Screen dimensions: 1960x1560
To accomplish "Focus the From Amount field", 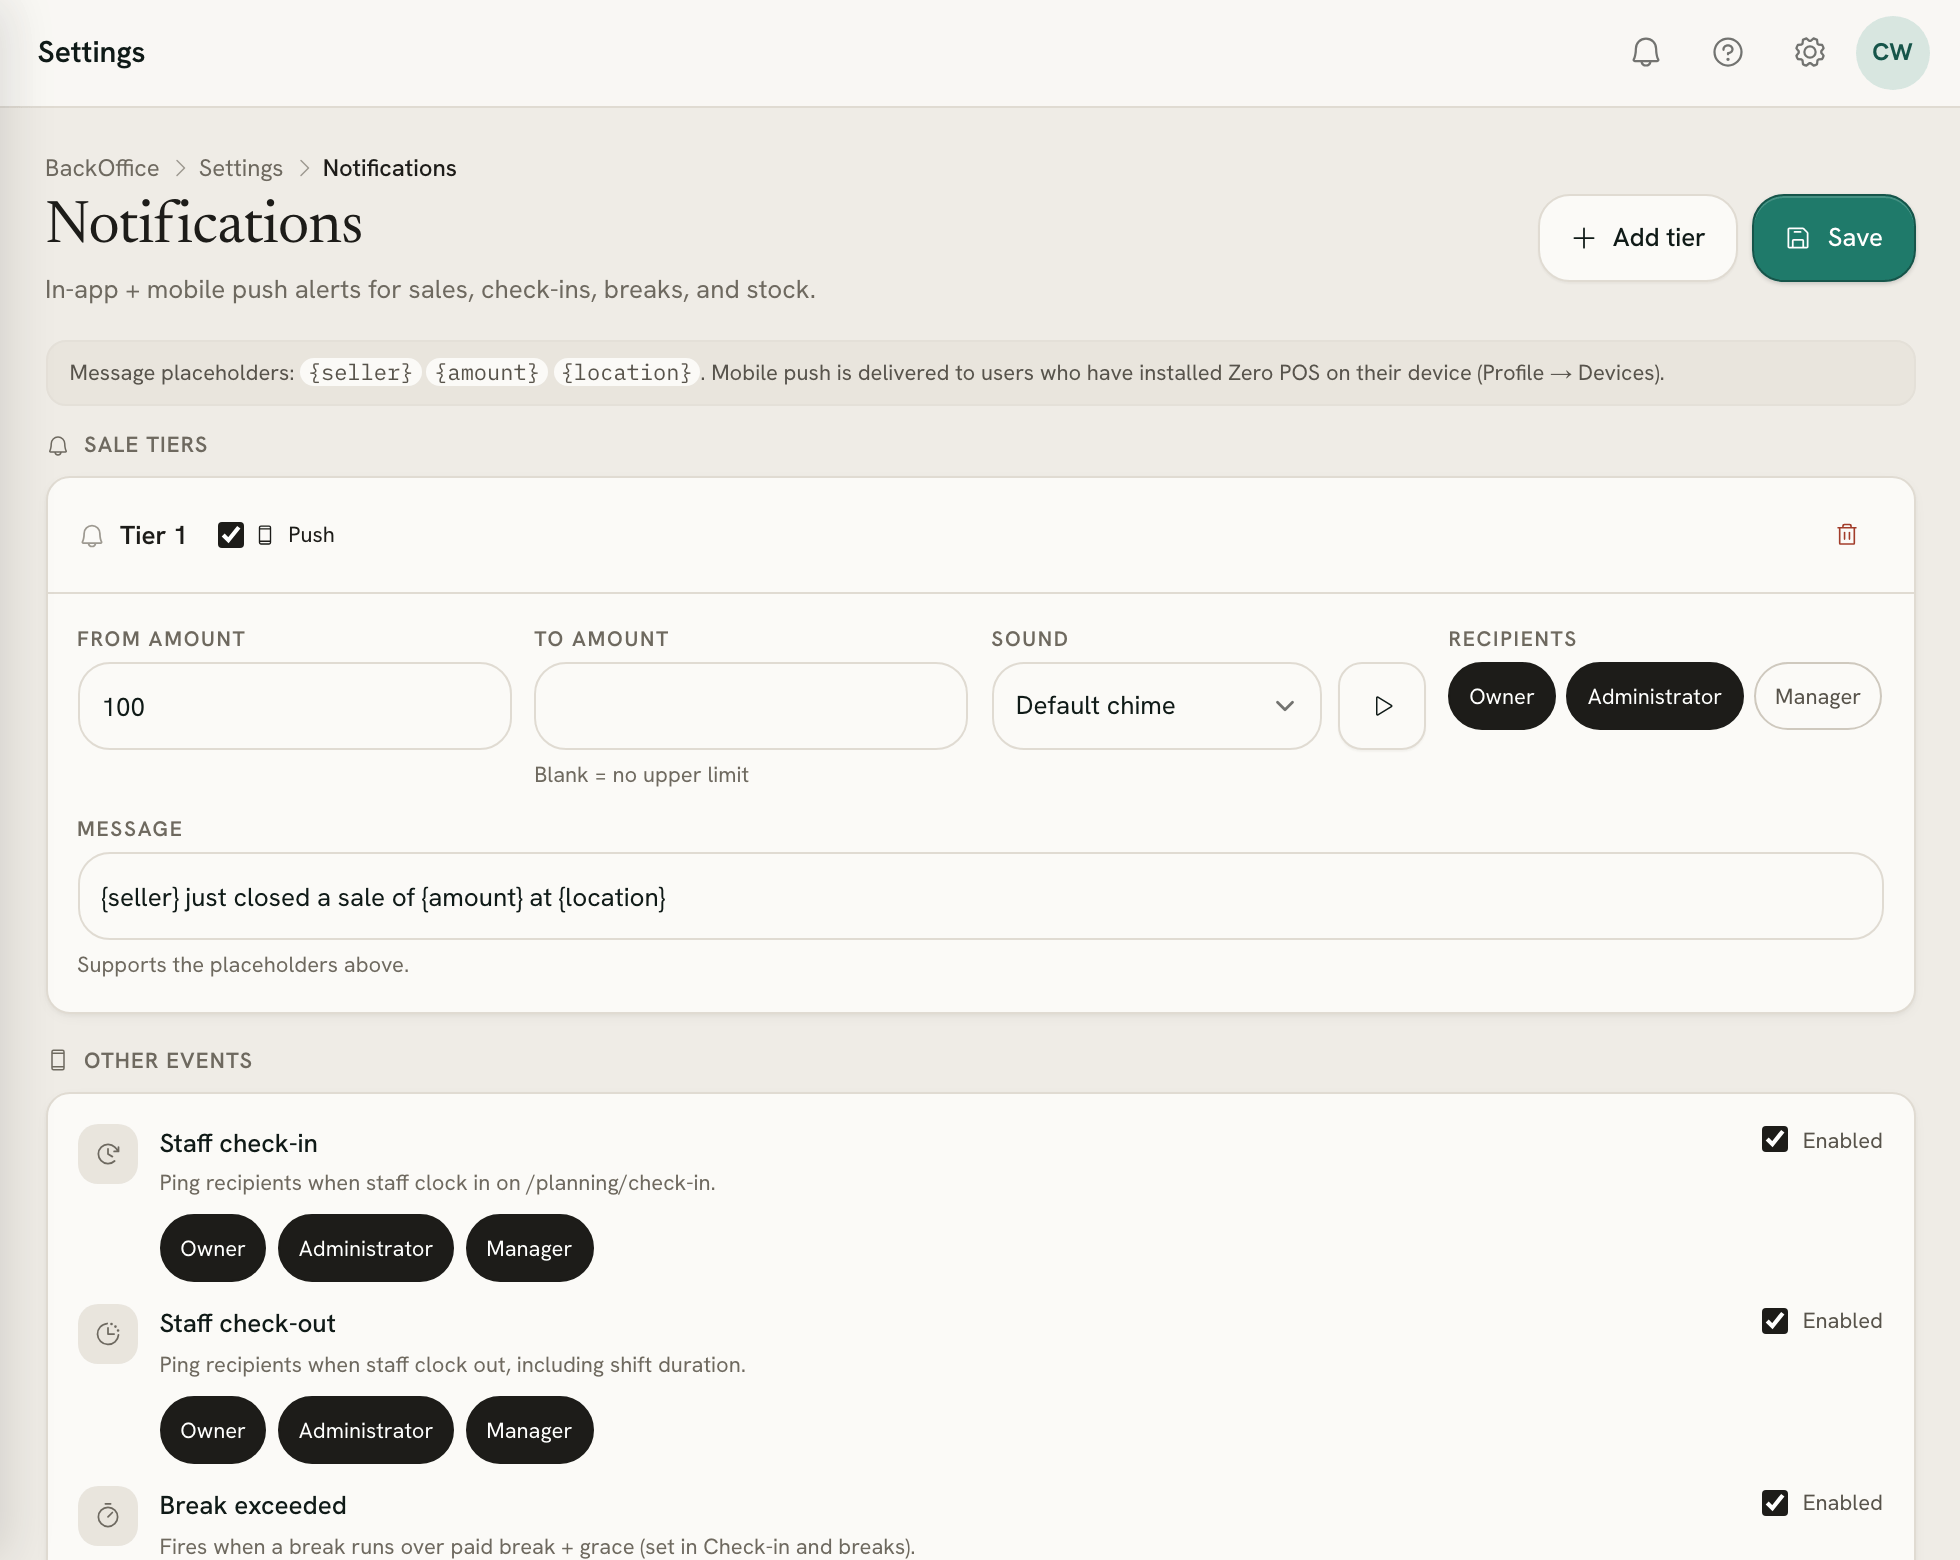I will [x=294, y=706].
